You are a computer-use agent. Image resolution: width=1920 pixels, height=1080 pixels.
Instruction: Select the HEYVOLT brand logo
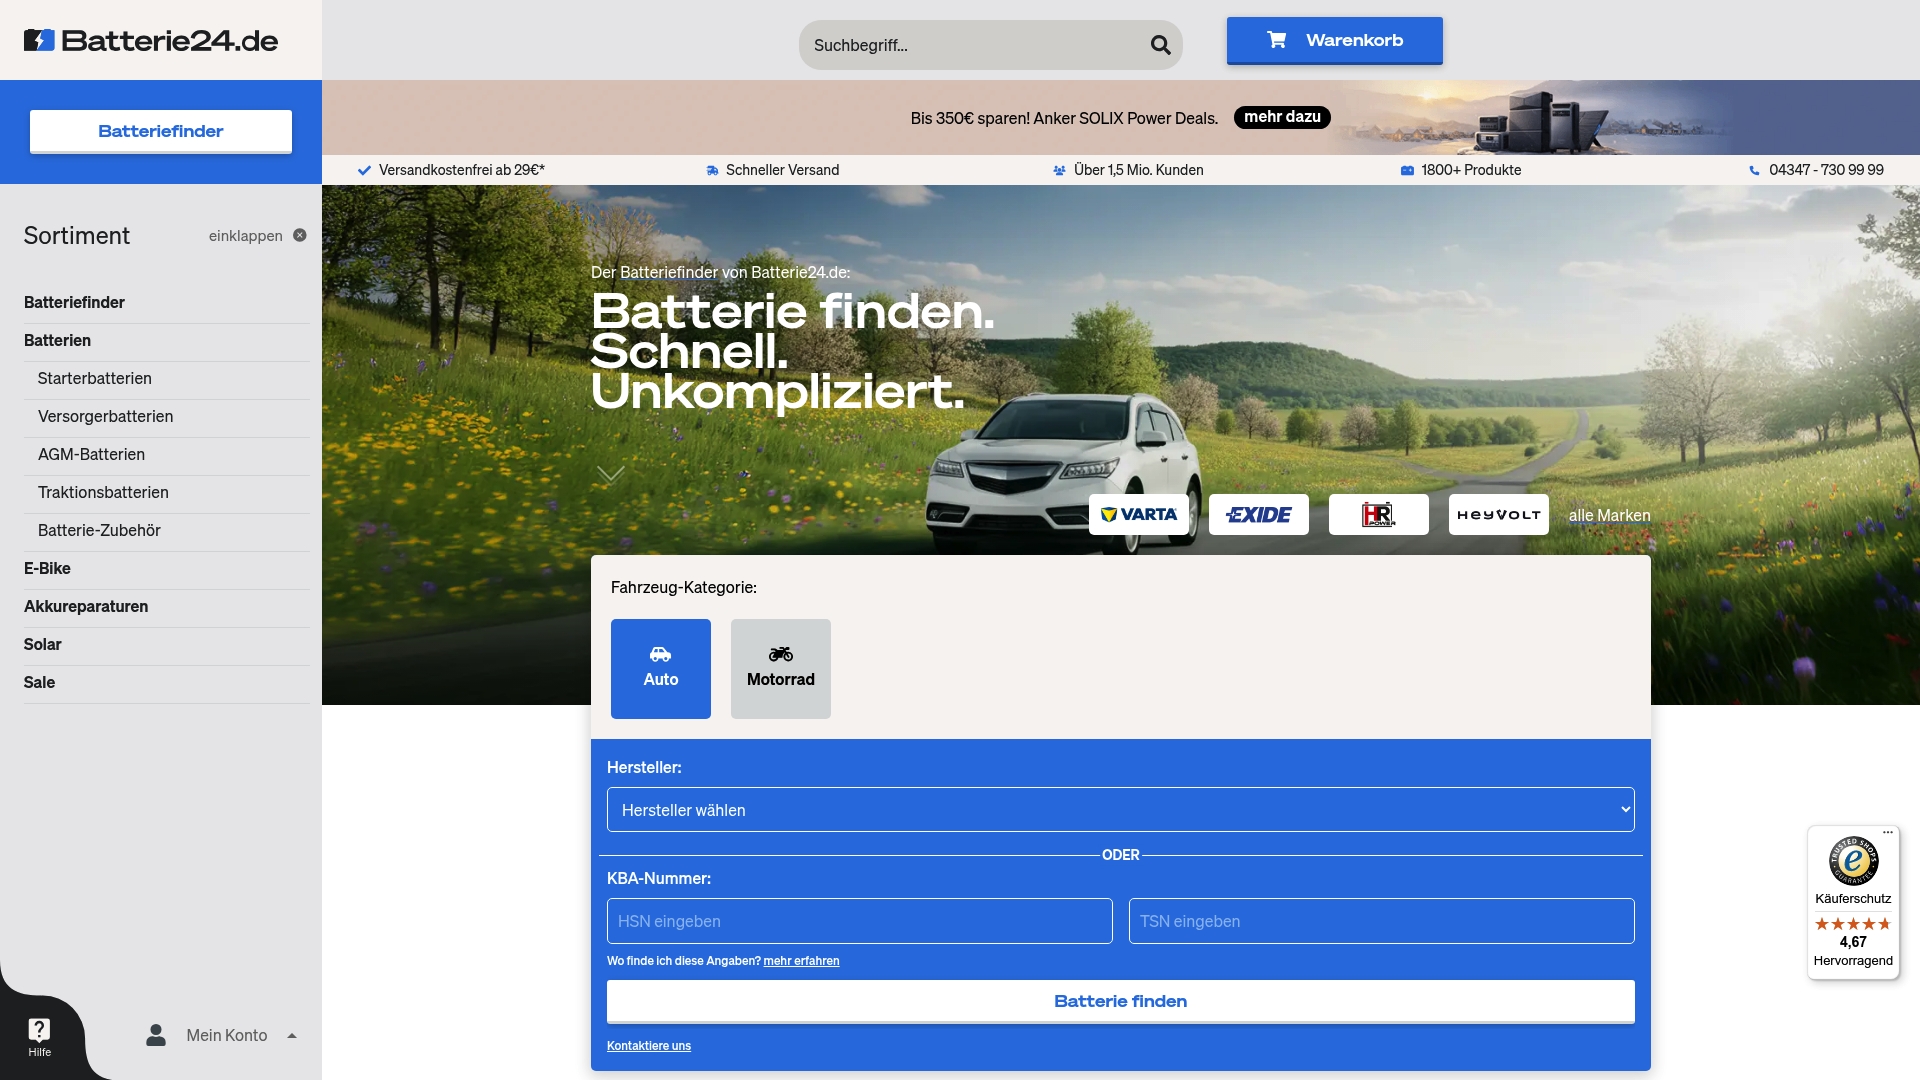coord(1498,514)
